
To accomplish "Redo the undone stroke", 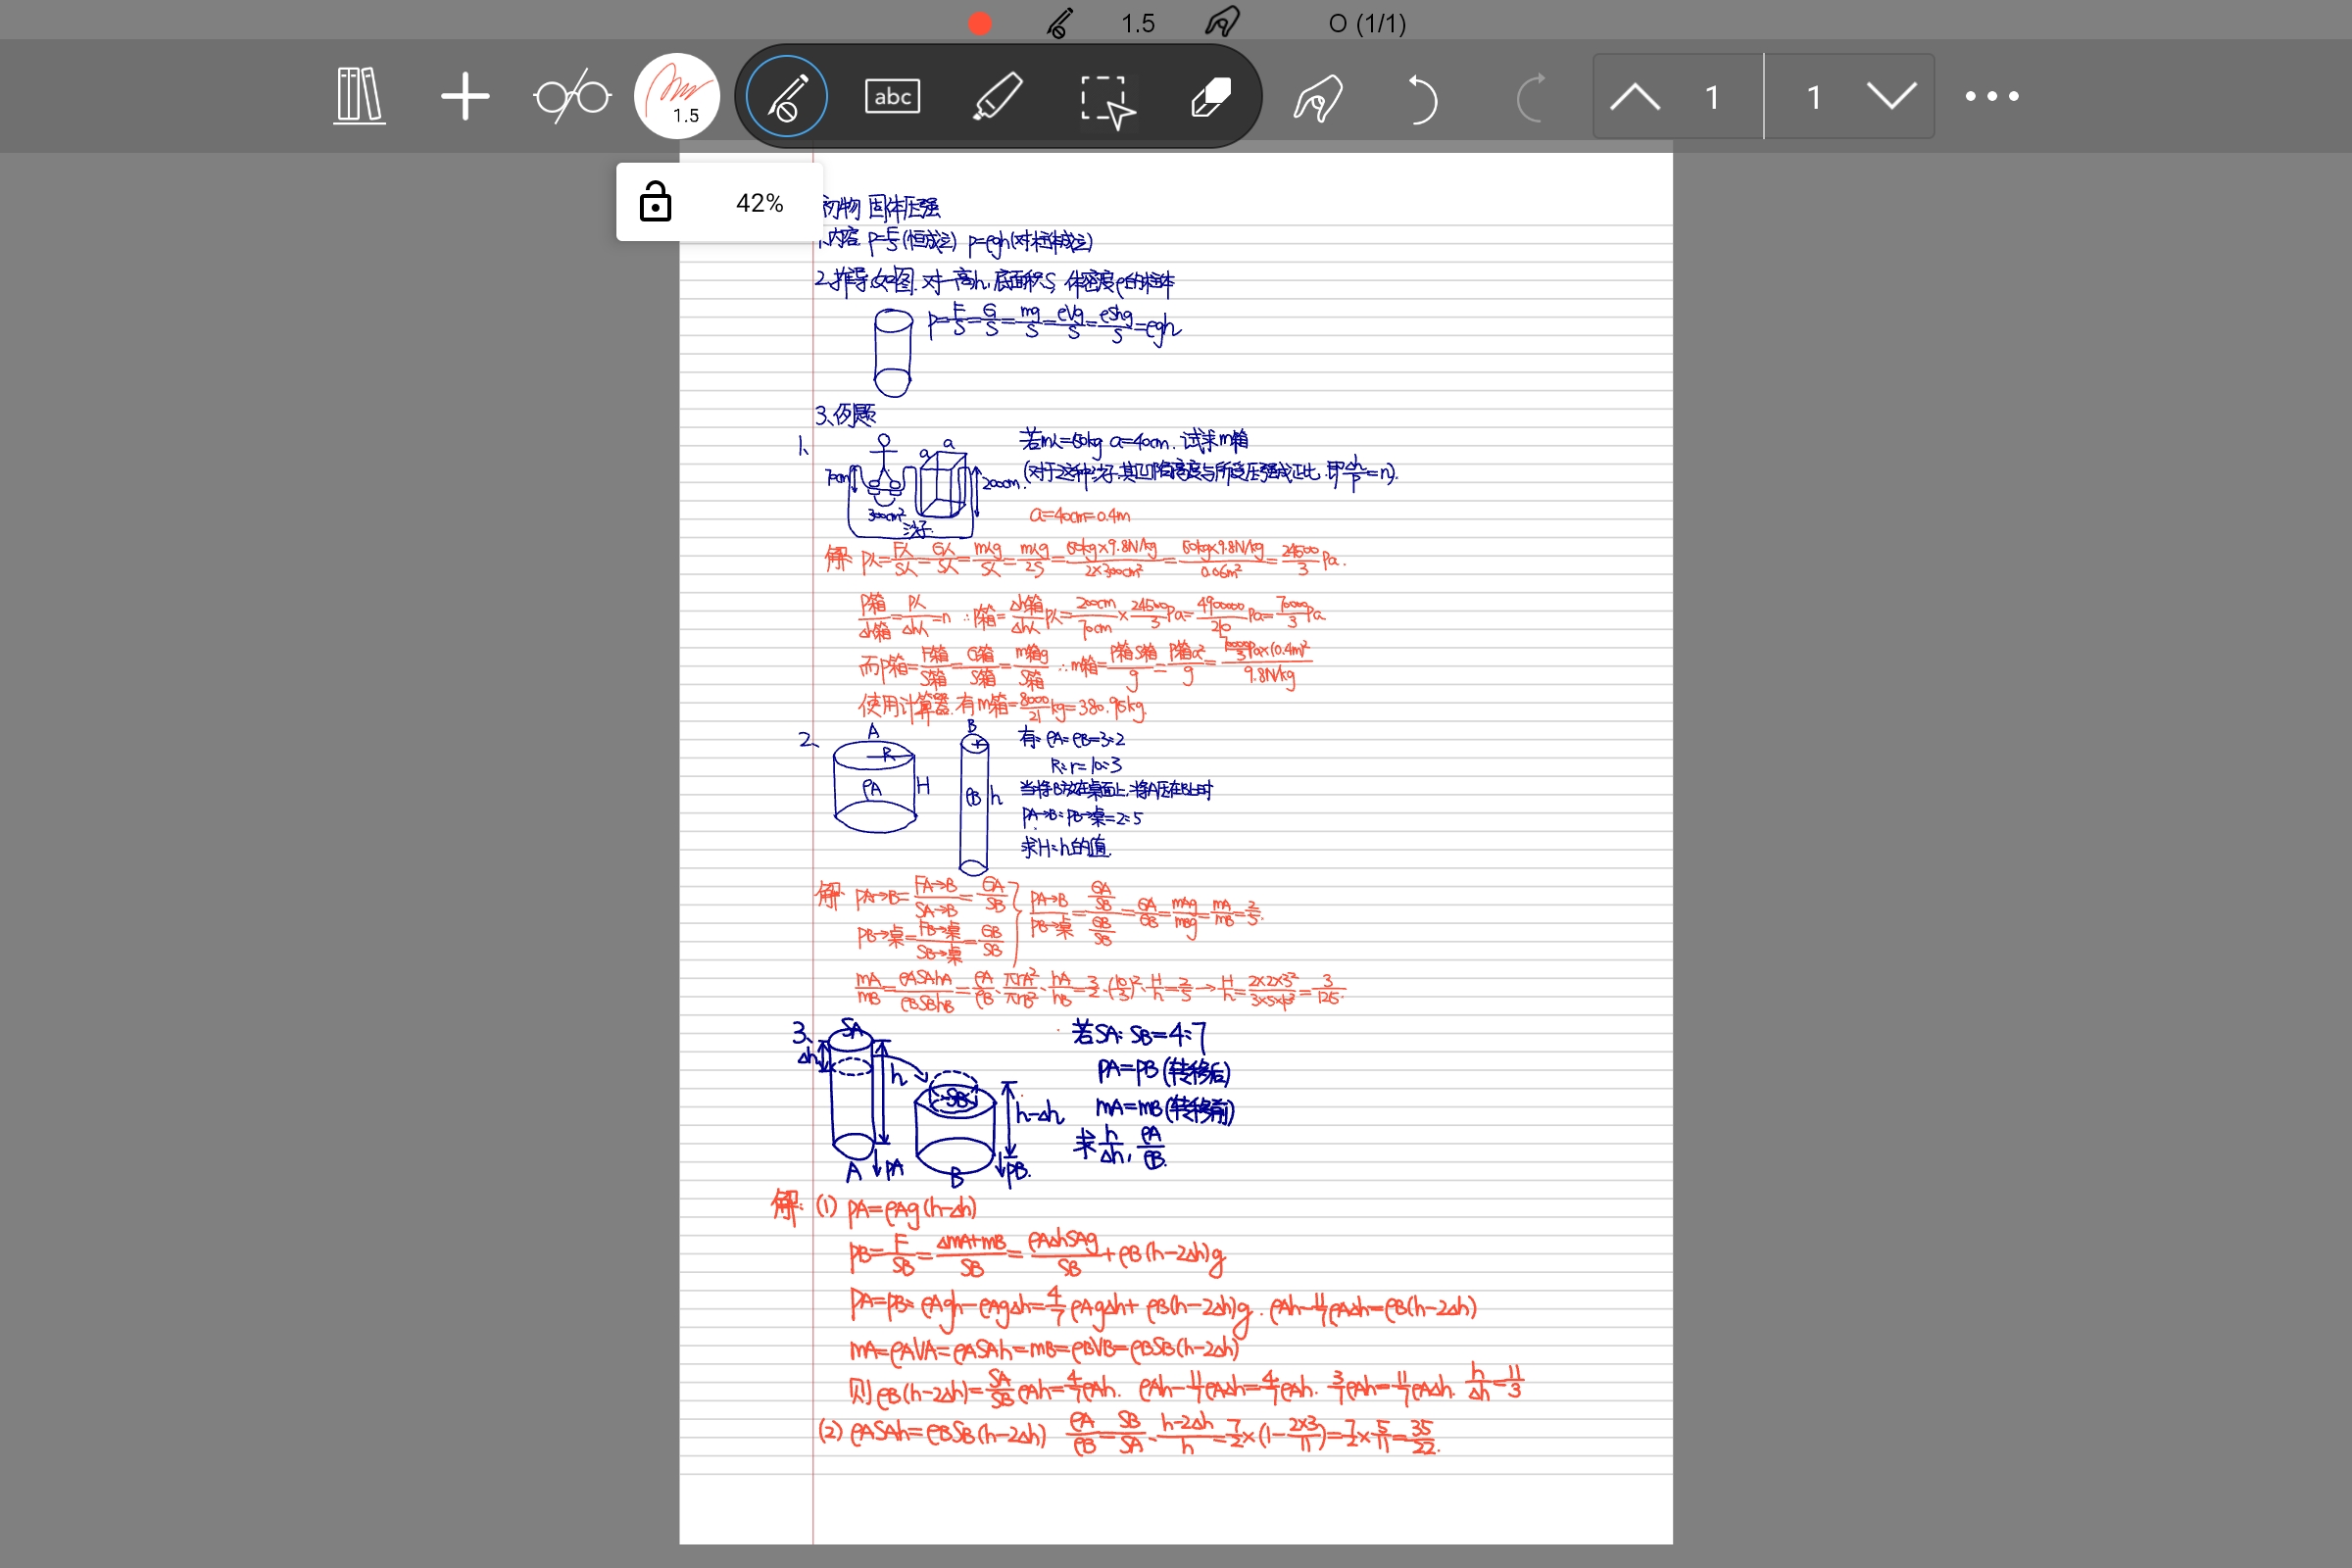I will pyautogui.click(x=1532, y=95).
